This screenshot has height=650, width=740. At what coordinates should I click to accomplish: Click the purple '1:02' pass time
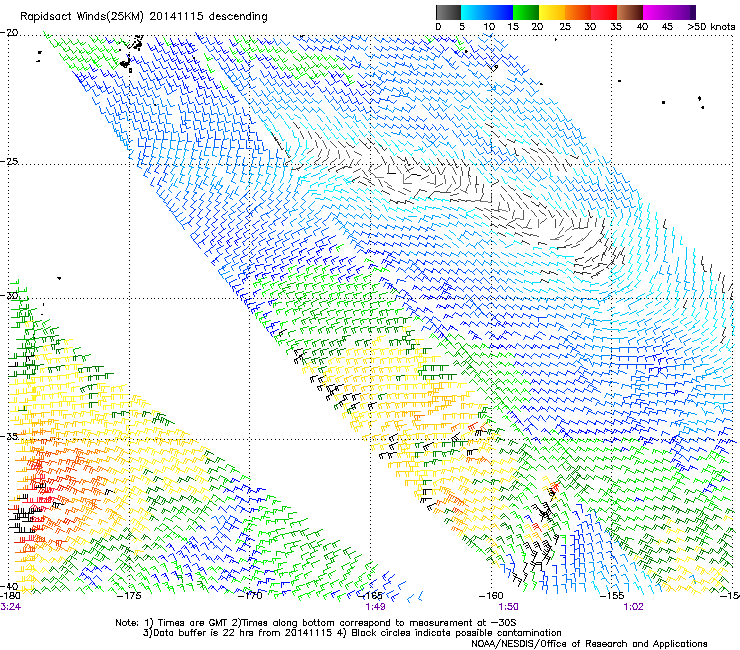(633, 607)
